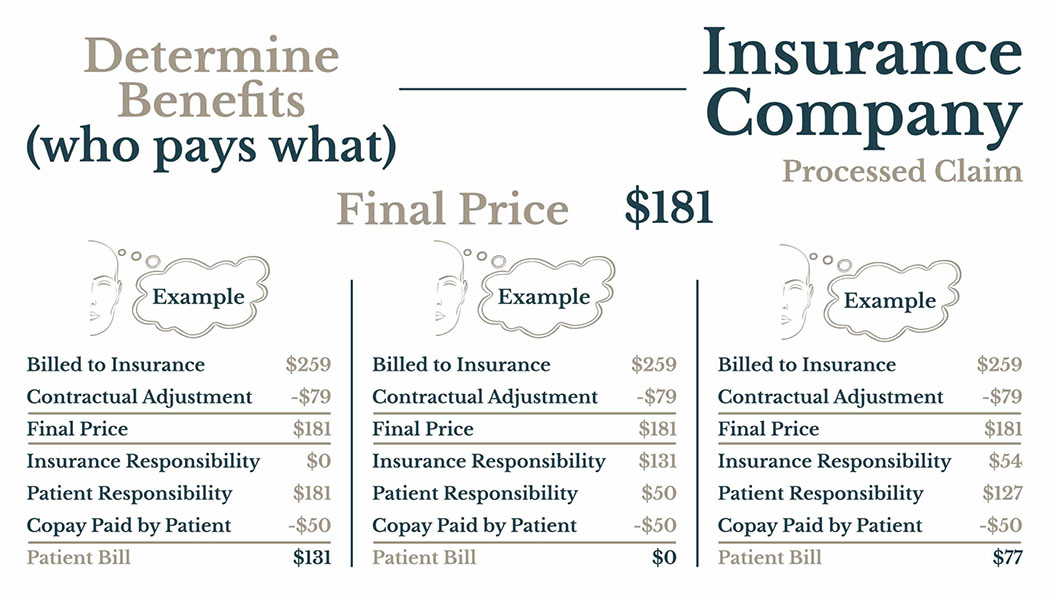This screenshot has height=600, width=1050.
Task: Click the face sketch in the first example column
Action: click(x=104, y=289)
